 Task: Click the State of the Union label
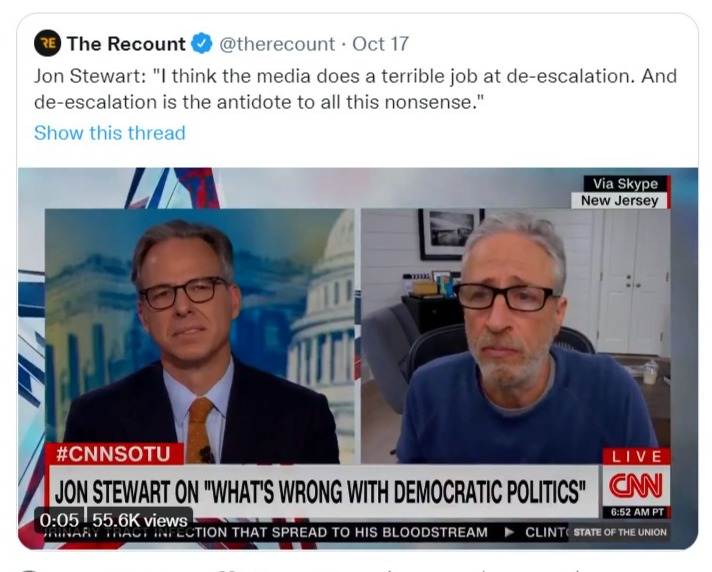(620, 532)
